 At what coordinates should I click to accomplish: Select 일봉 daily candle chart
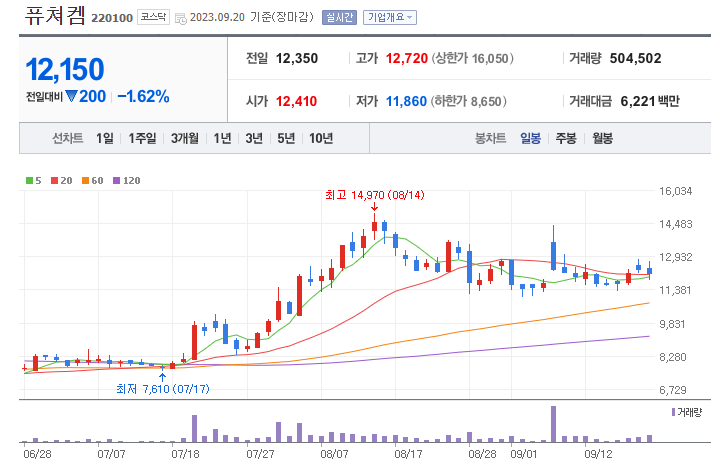tap(530, 138)
